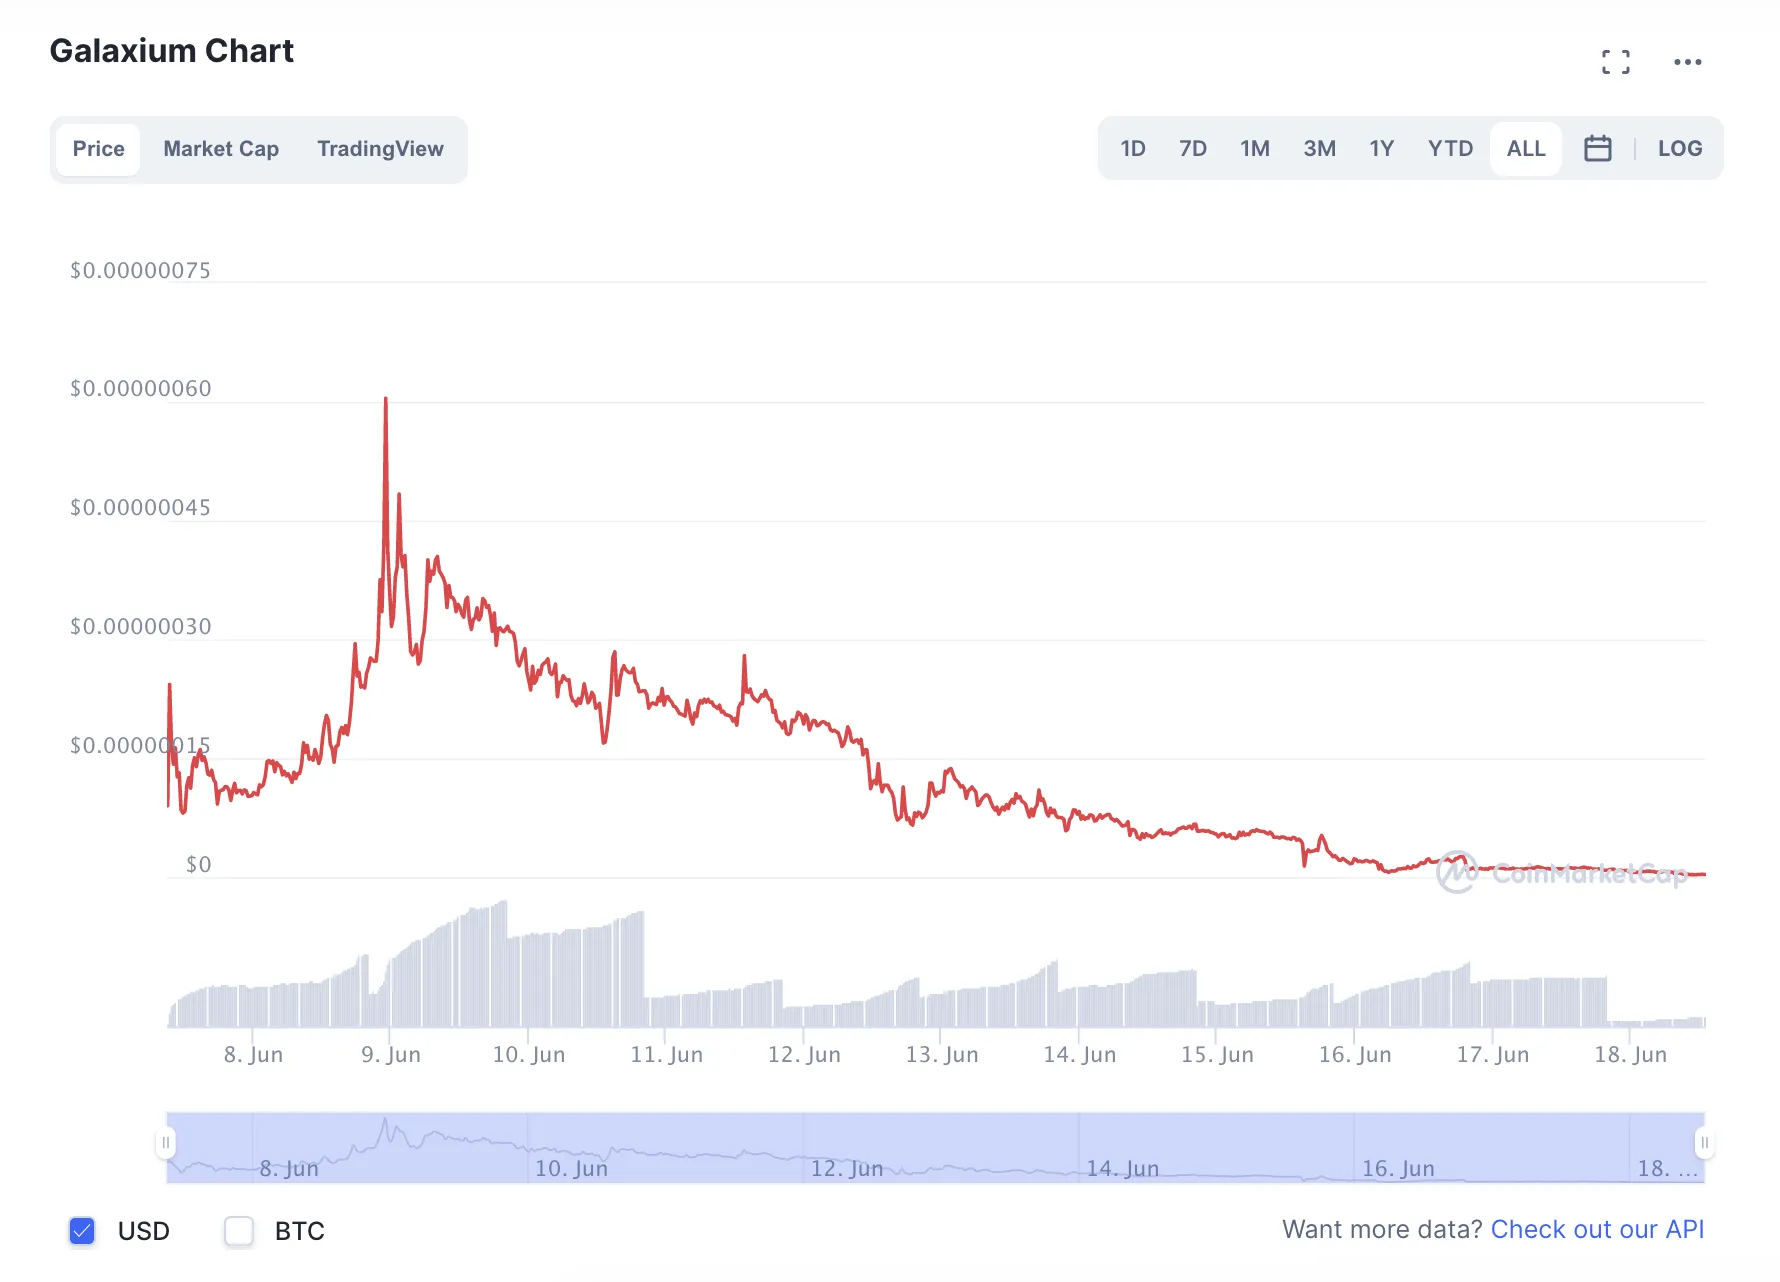This screenshot has width=1780, height=1282.
Task: Click the 1M range button
Action: tap(1255, 148)
